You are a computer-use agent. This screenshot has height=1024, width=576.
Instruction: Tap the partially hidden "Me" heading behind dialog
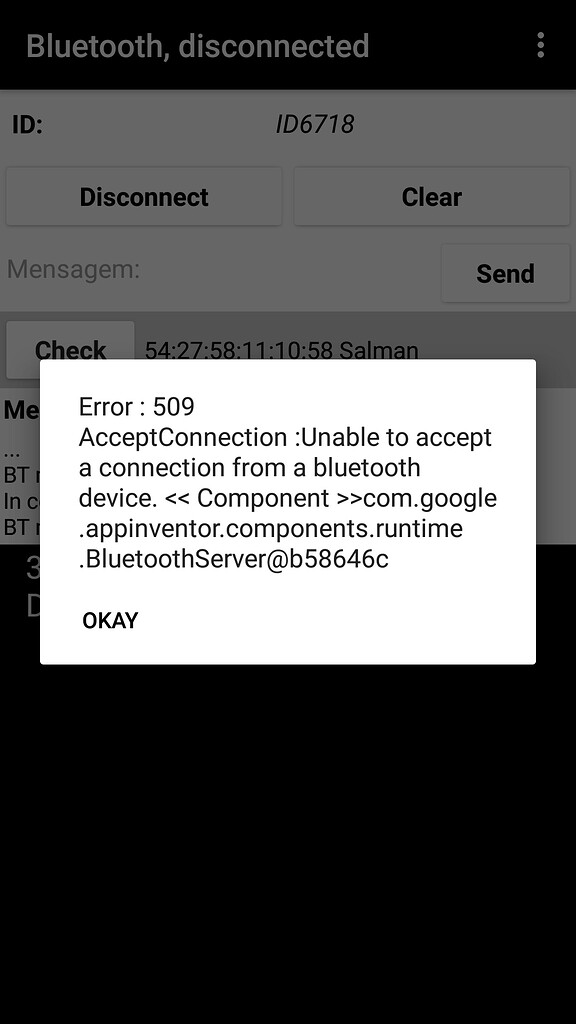pyautogui.click(x=21, y=409)
